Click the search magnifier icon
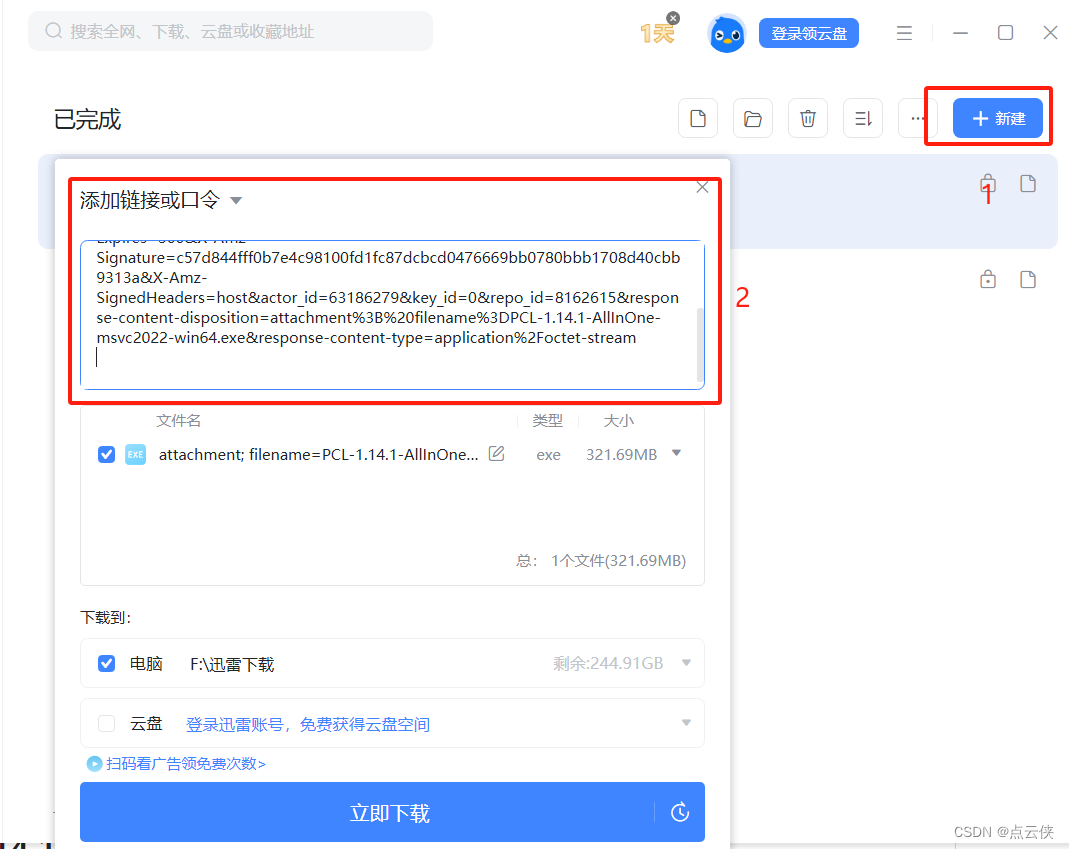The image size is (1069, 849). pos(53,31)
